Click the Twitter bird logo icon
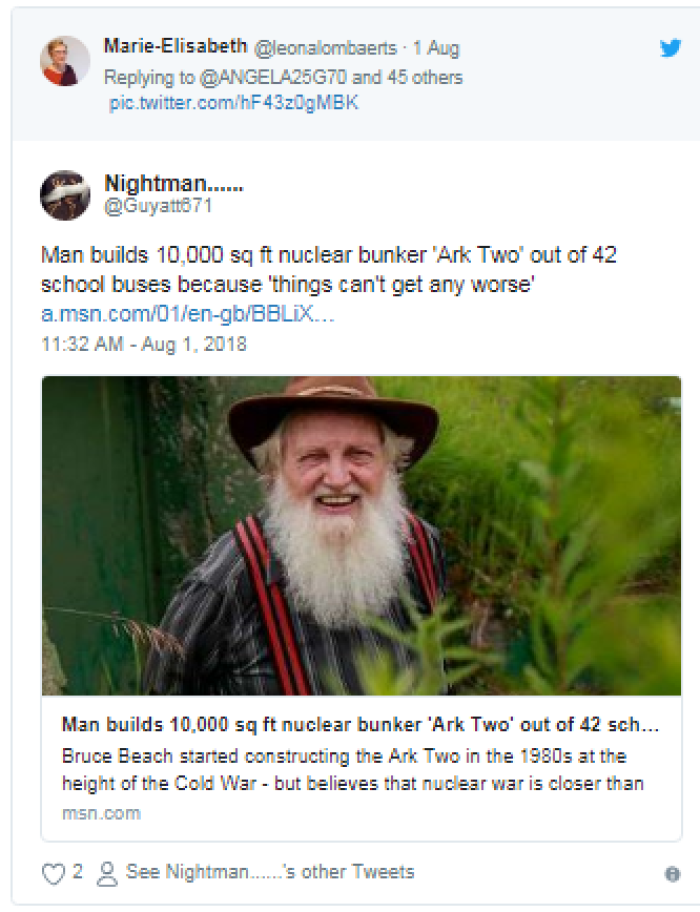Screen dimensions: 700x912 click(670, 48)
